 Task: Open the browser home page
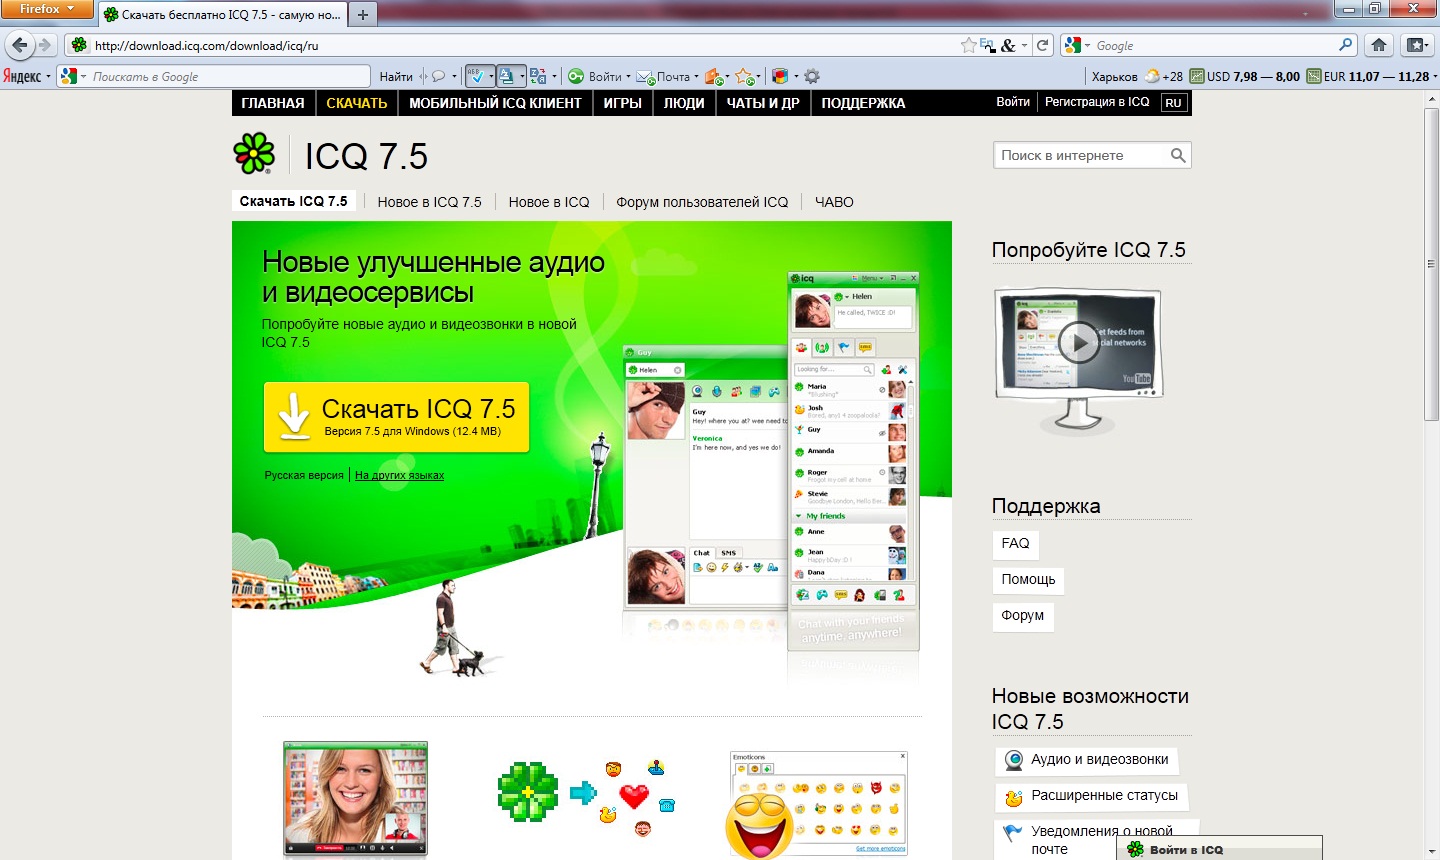1379,45
